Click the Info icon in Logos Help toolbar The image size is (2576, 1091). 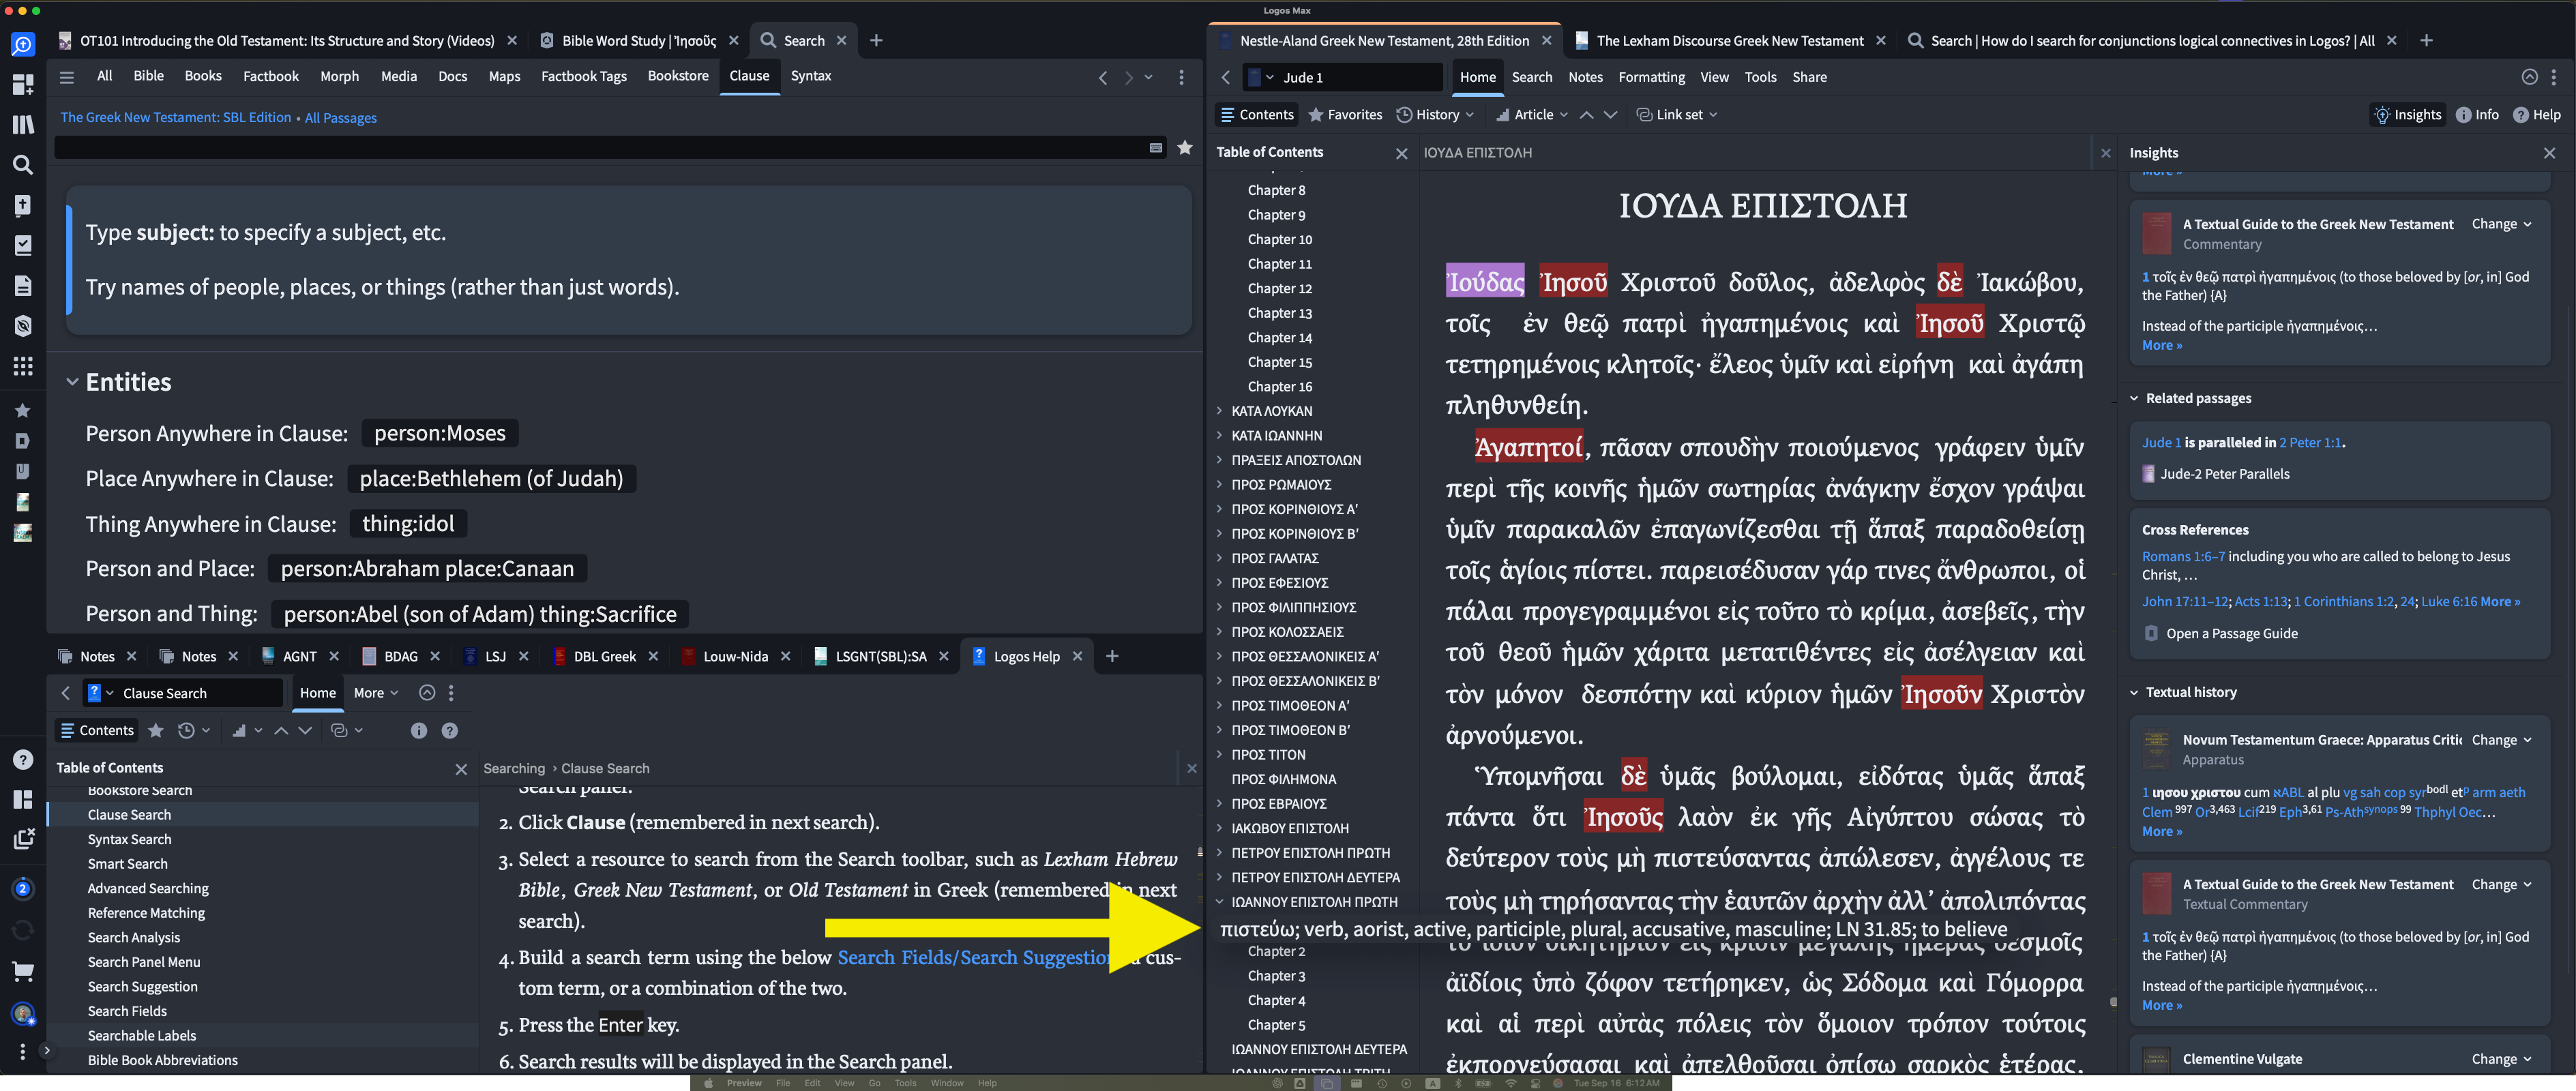pos(418,731)
